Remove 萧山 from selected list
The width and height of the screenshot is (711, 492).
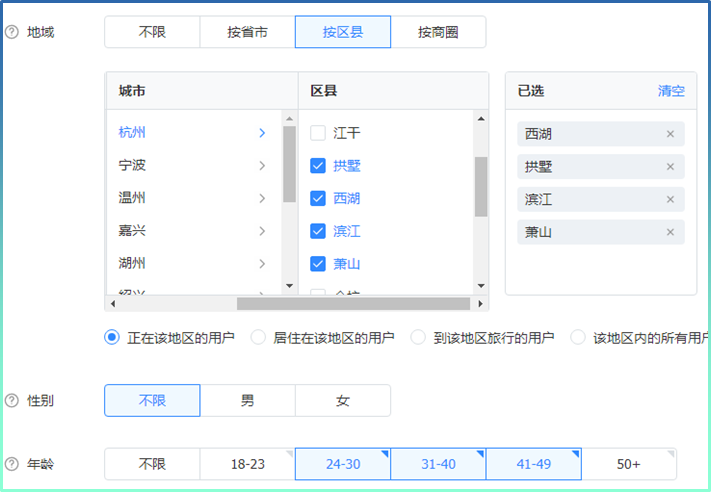tap(670, 232)
